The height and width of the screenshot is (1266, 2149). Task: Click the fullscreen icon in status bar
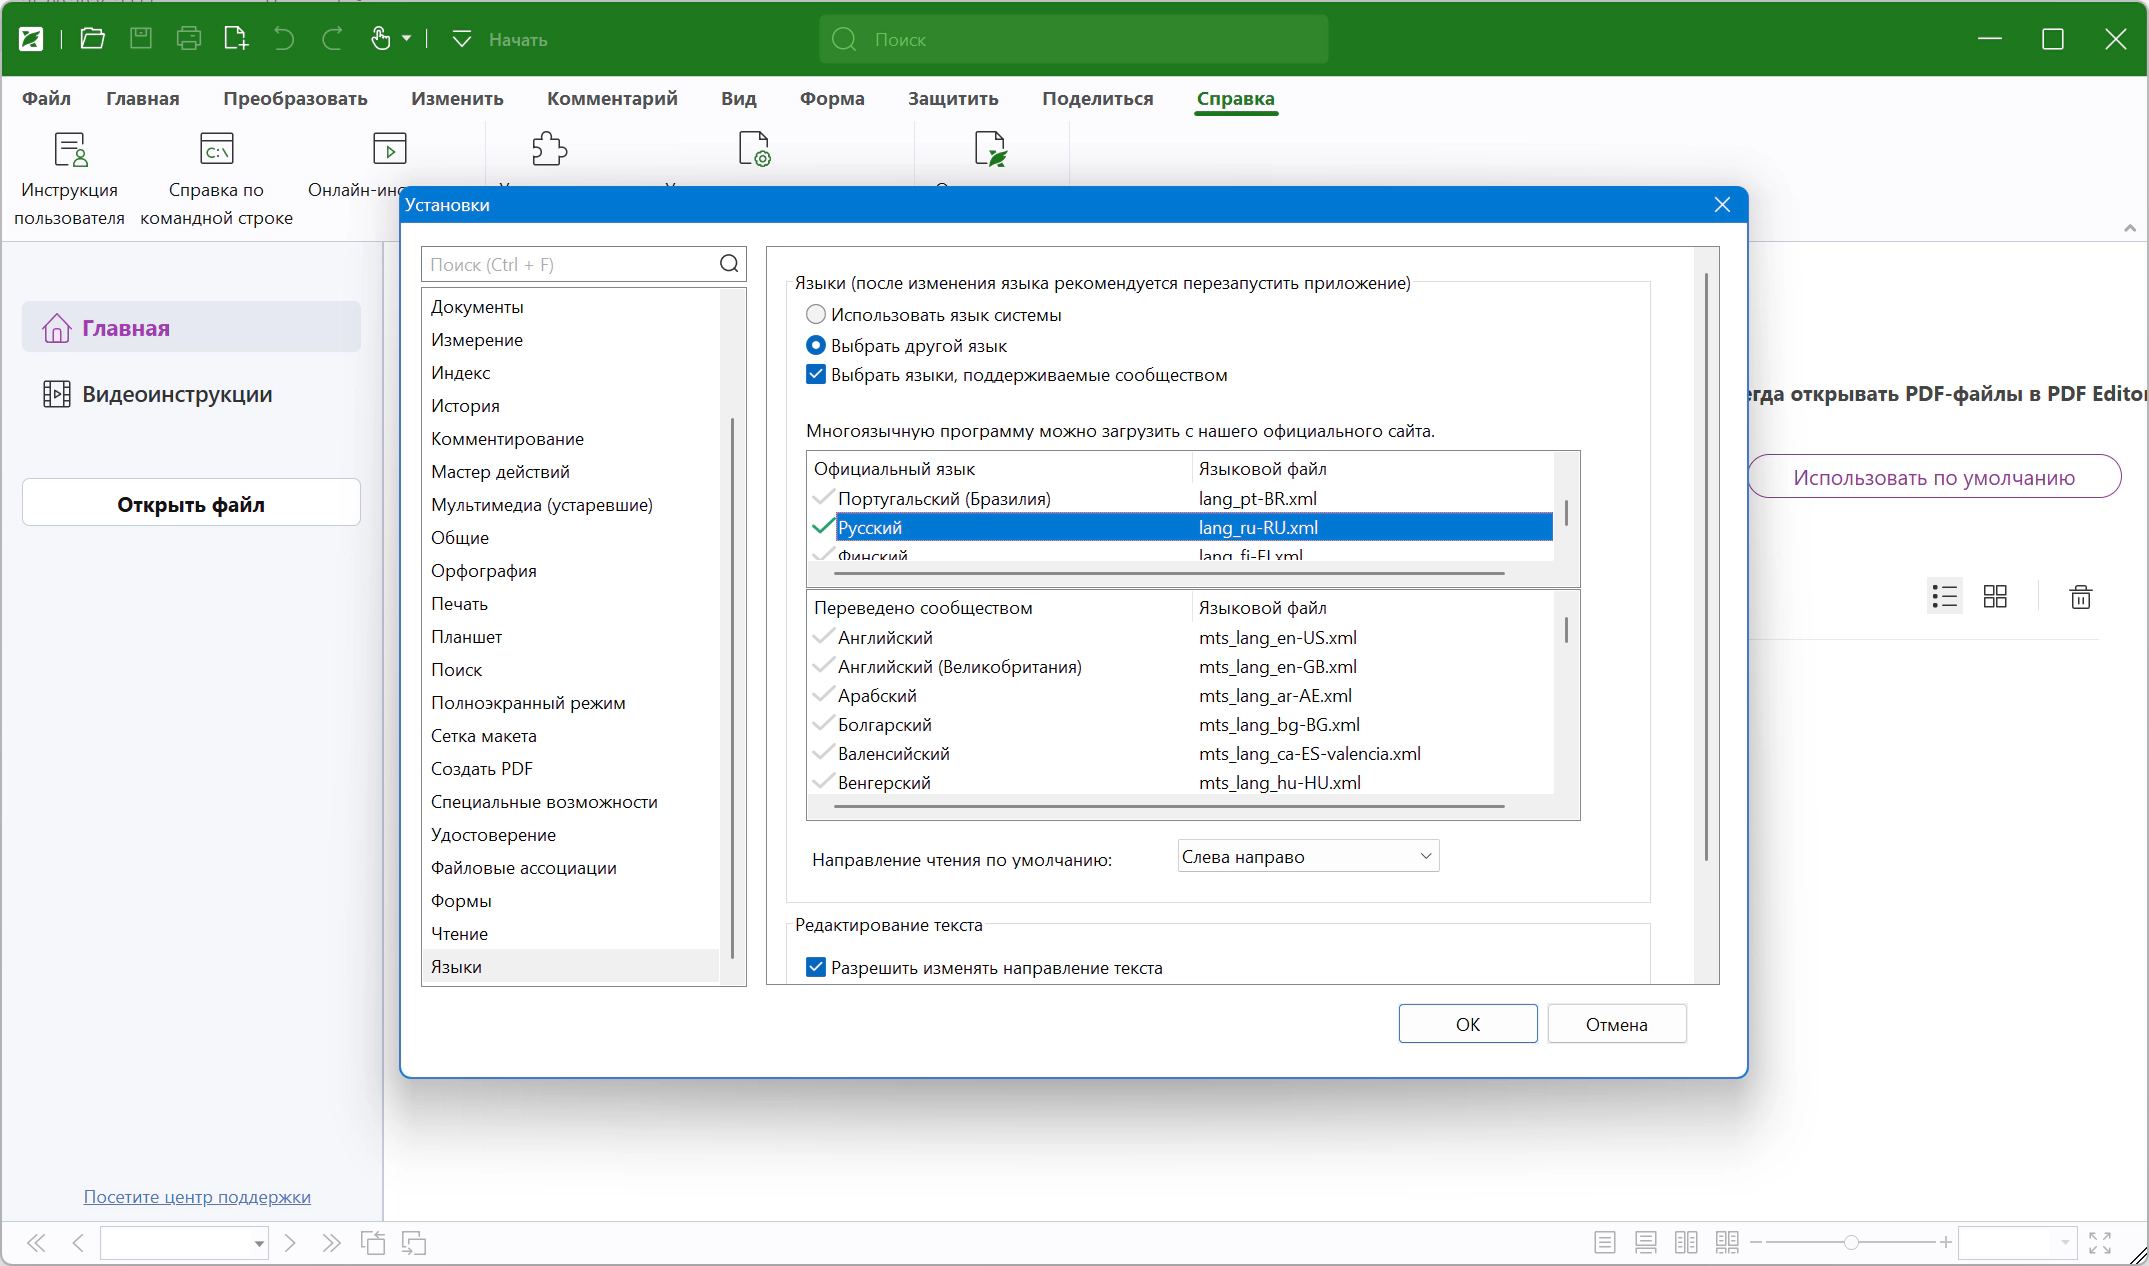coord(2100,1243)
